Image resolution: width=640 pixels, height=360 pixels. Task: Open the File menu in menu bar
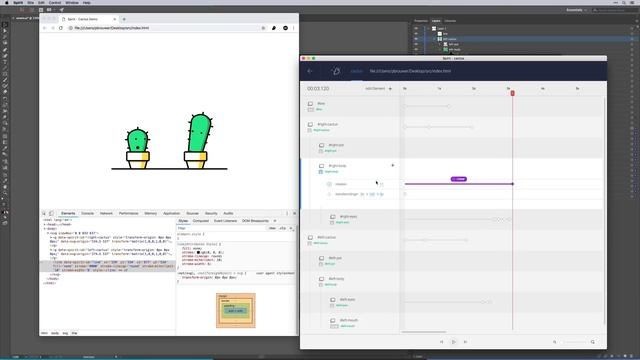coord(31,2)
